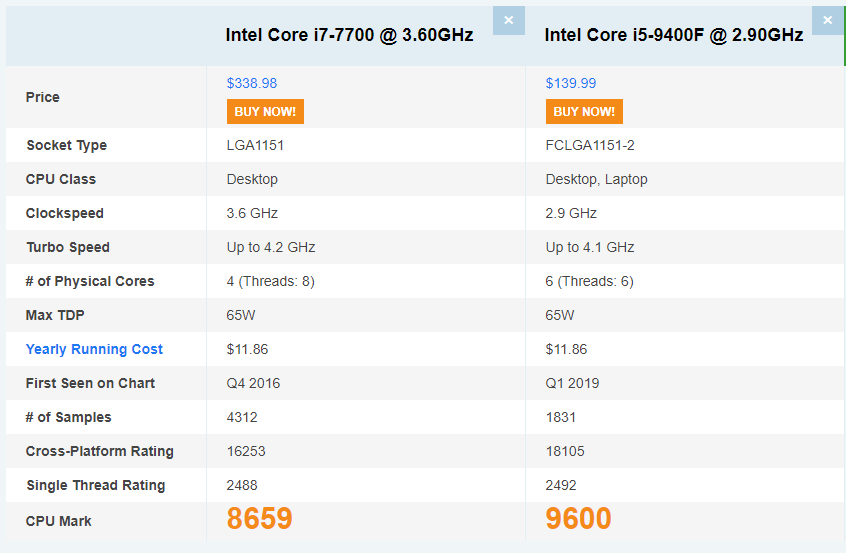This screenshot has width=846, height=553.
Task: Click the 8659 CPU Mark score
Action: pos(260,518)
